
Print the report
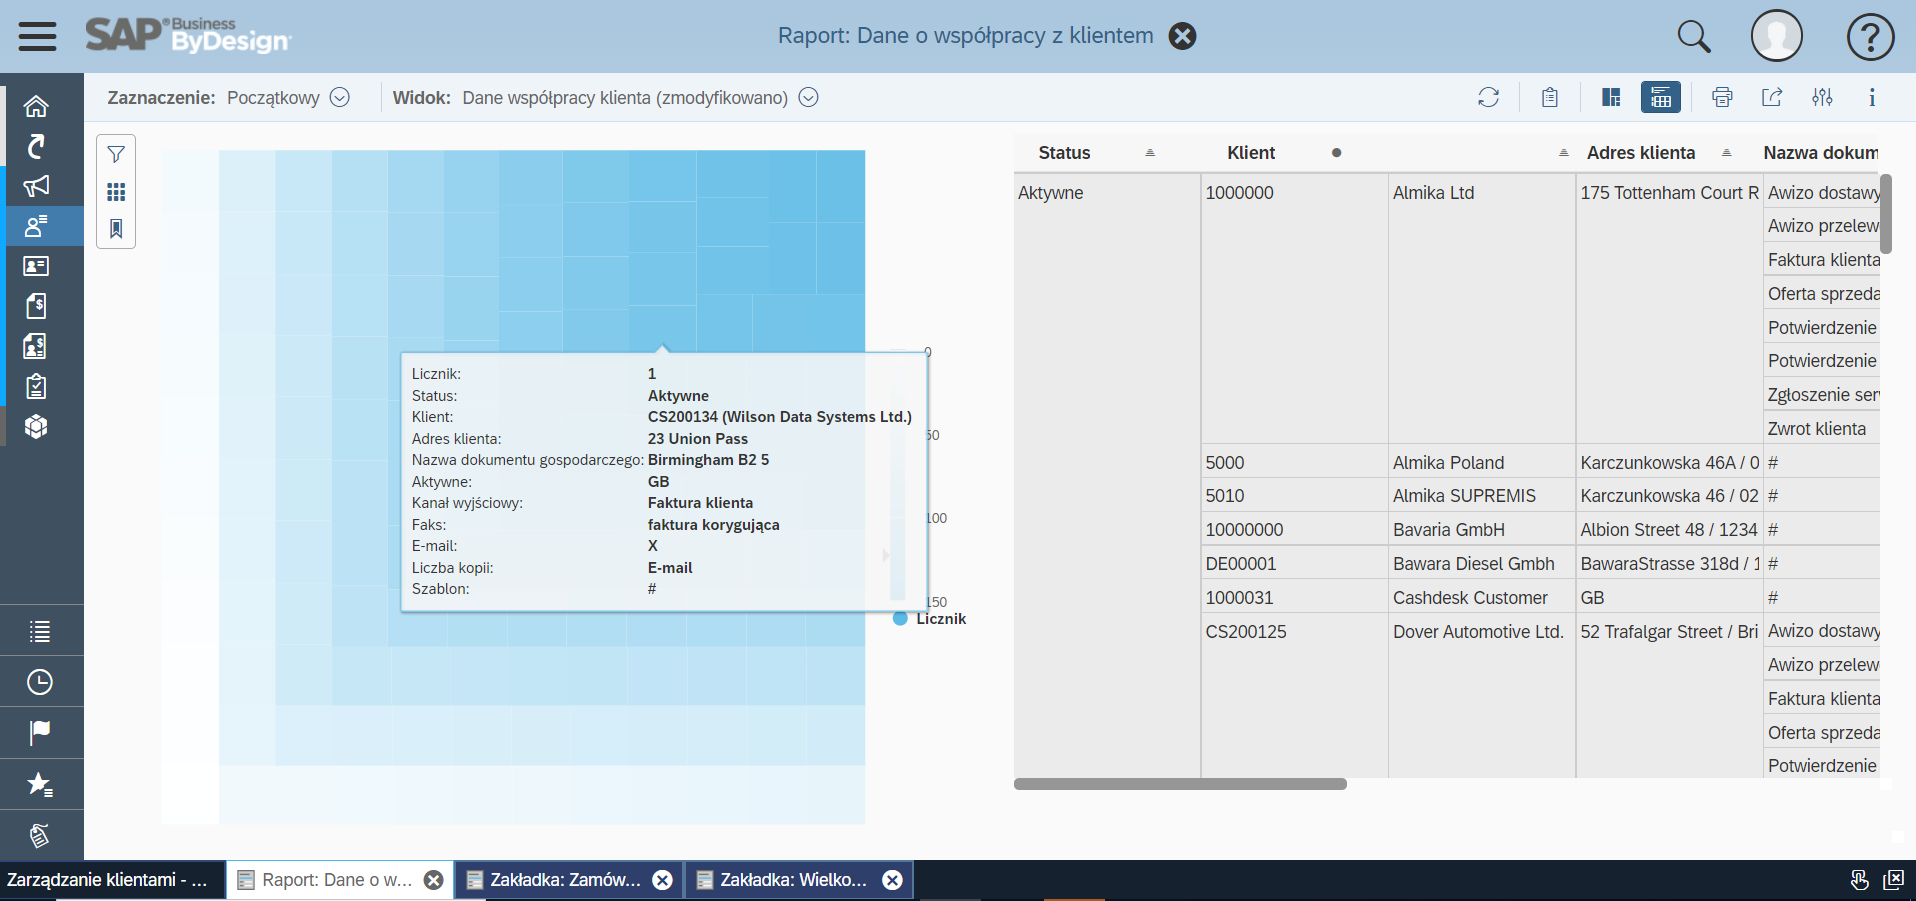pos(1721,97)
